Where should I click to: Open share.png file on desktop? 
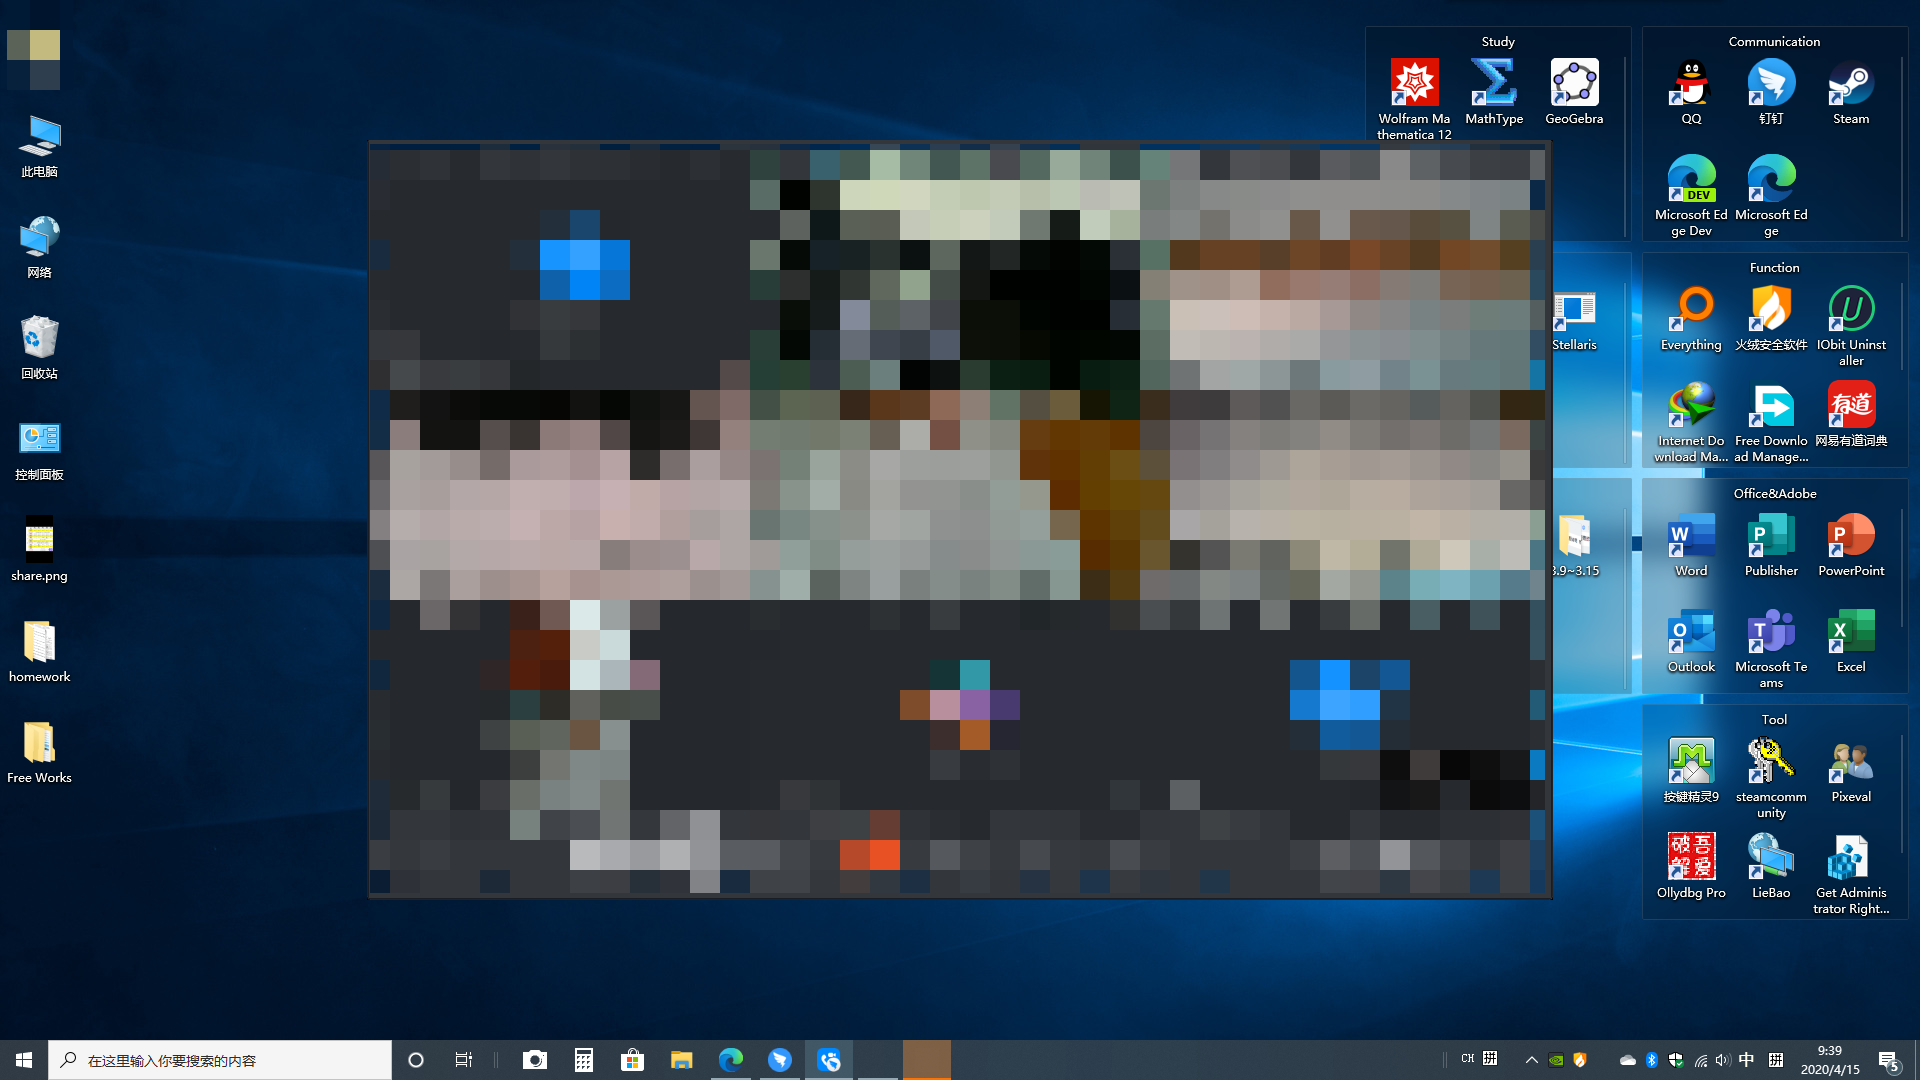[x=39, y=541]
